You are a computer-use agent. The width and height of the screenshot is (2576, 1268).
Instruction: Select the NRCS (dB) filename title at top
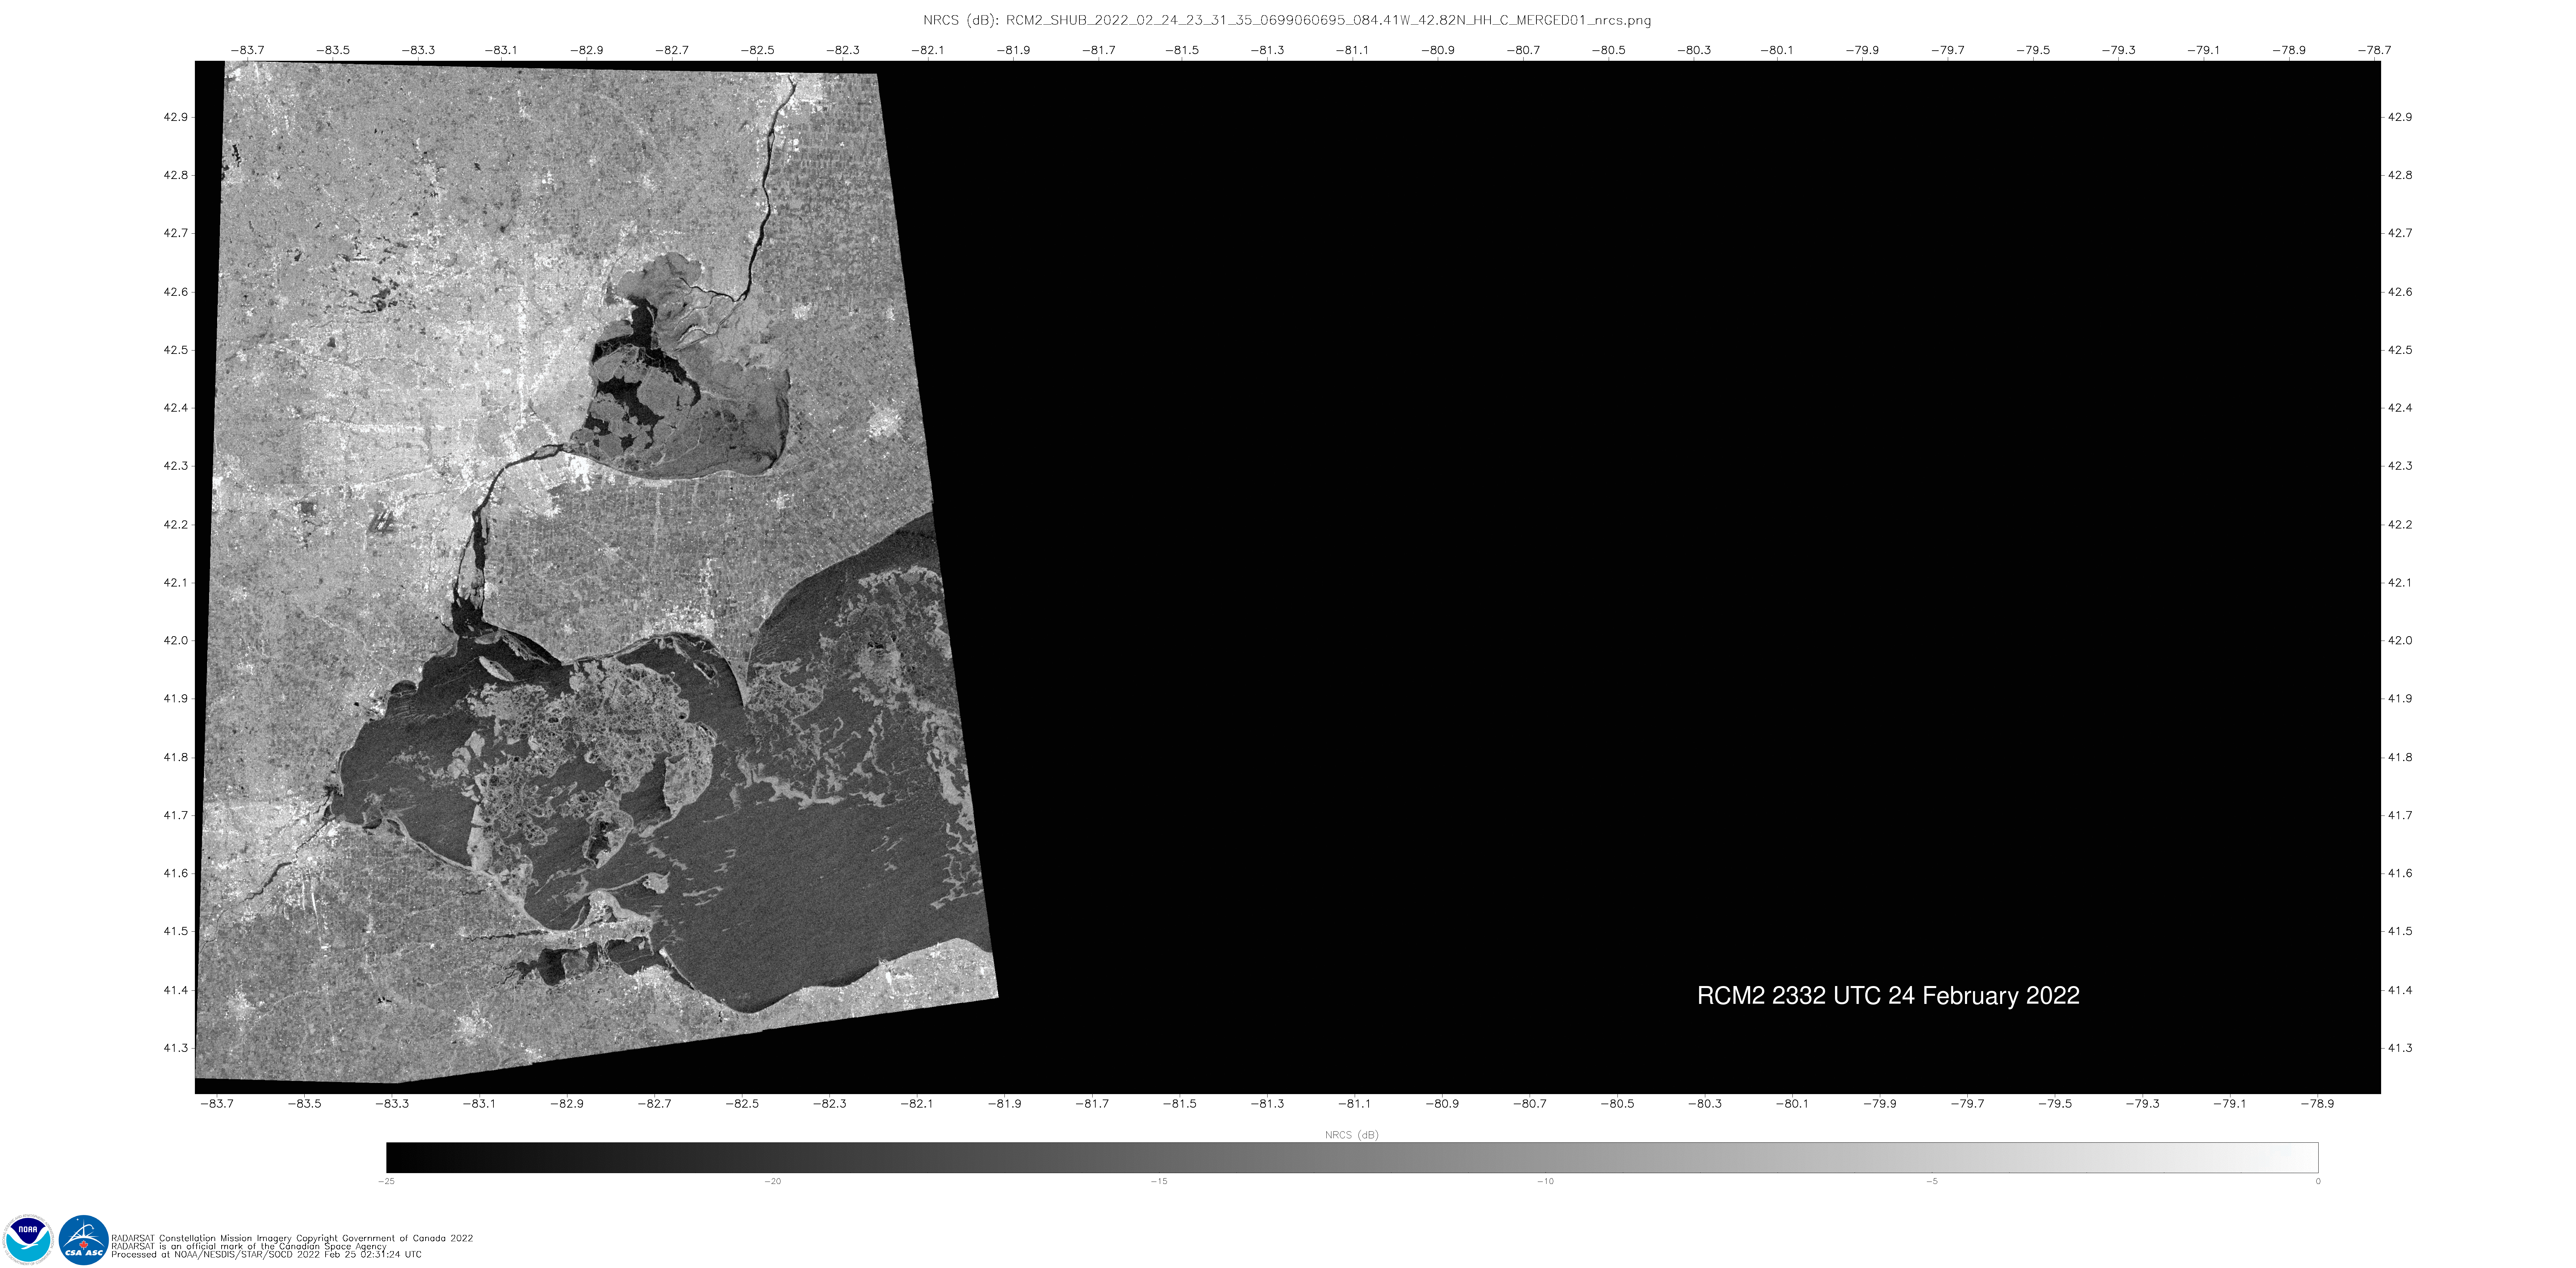pos(1287,20)
